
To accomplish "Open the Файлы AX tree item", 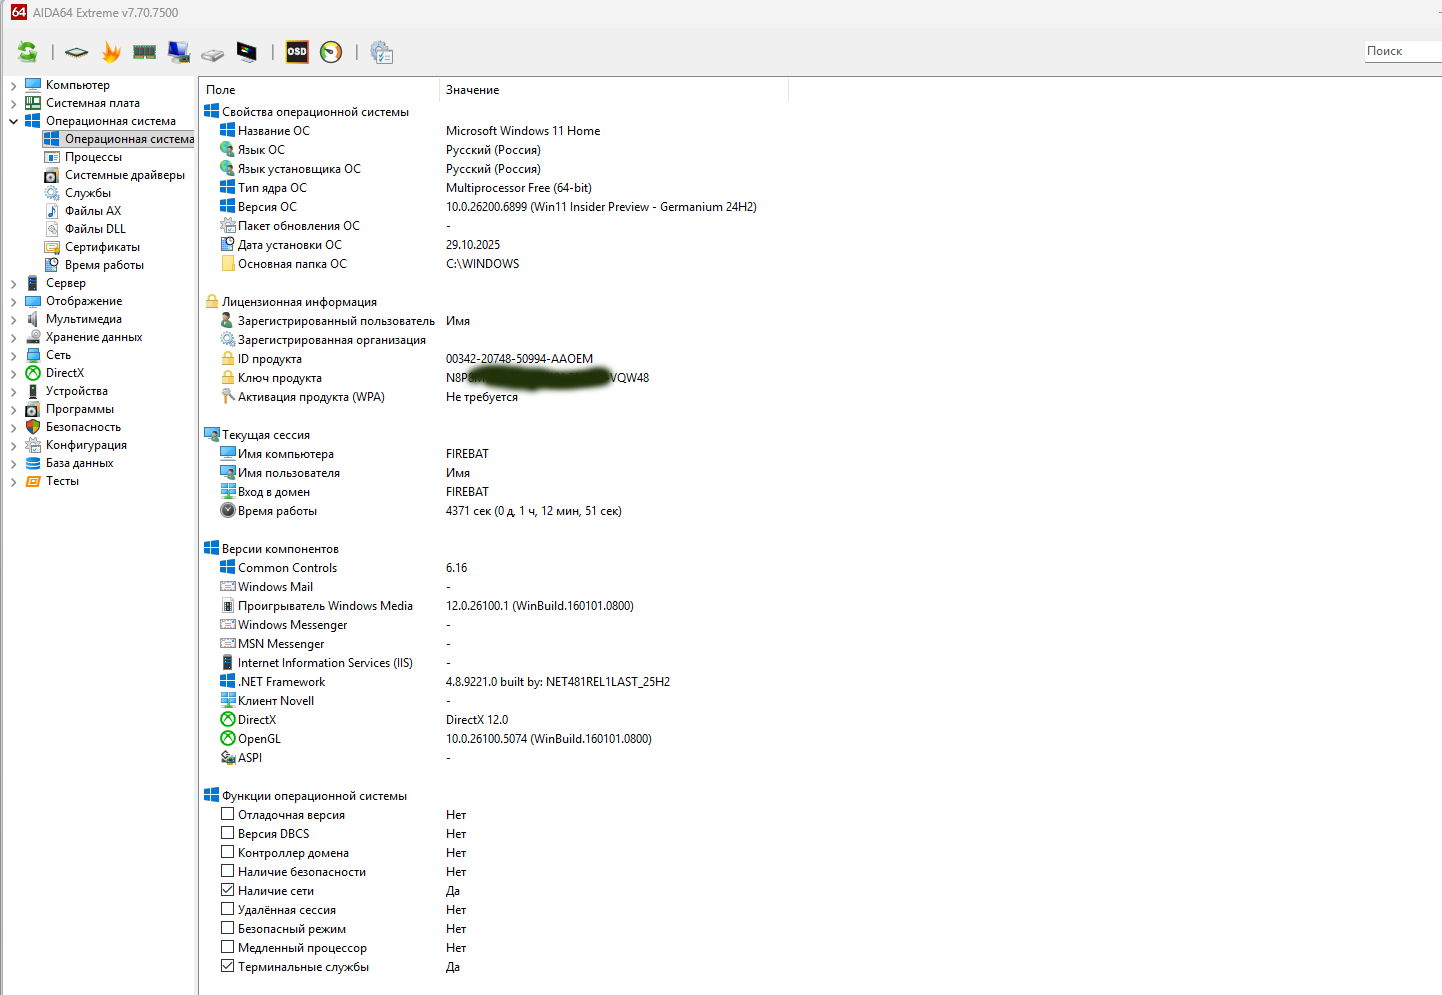I will point(93,211).
